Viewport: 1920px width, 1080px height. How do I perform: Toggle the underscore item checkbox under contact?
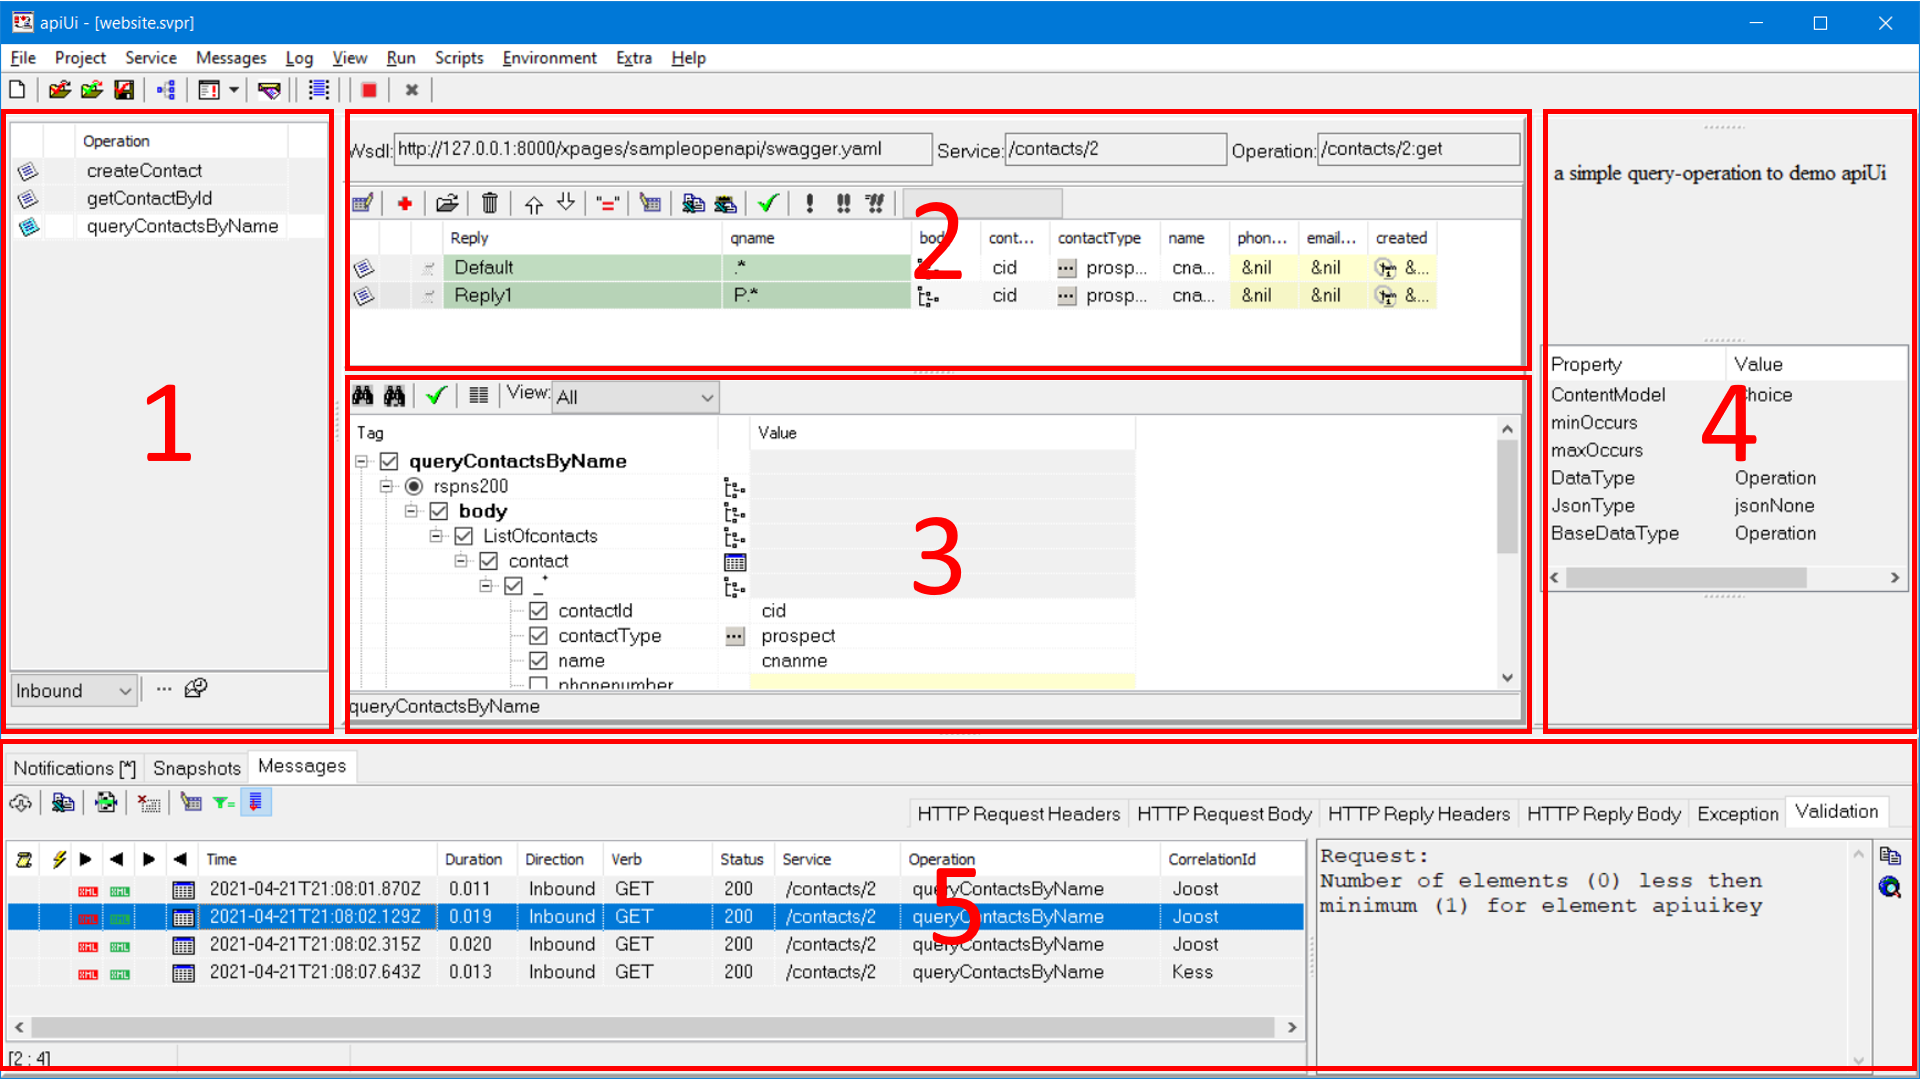tap(514, 586)
